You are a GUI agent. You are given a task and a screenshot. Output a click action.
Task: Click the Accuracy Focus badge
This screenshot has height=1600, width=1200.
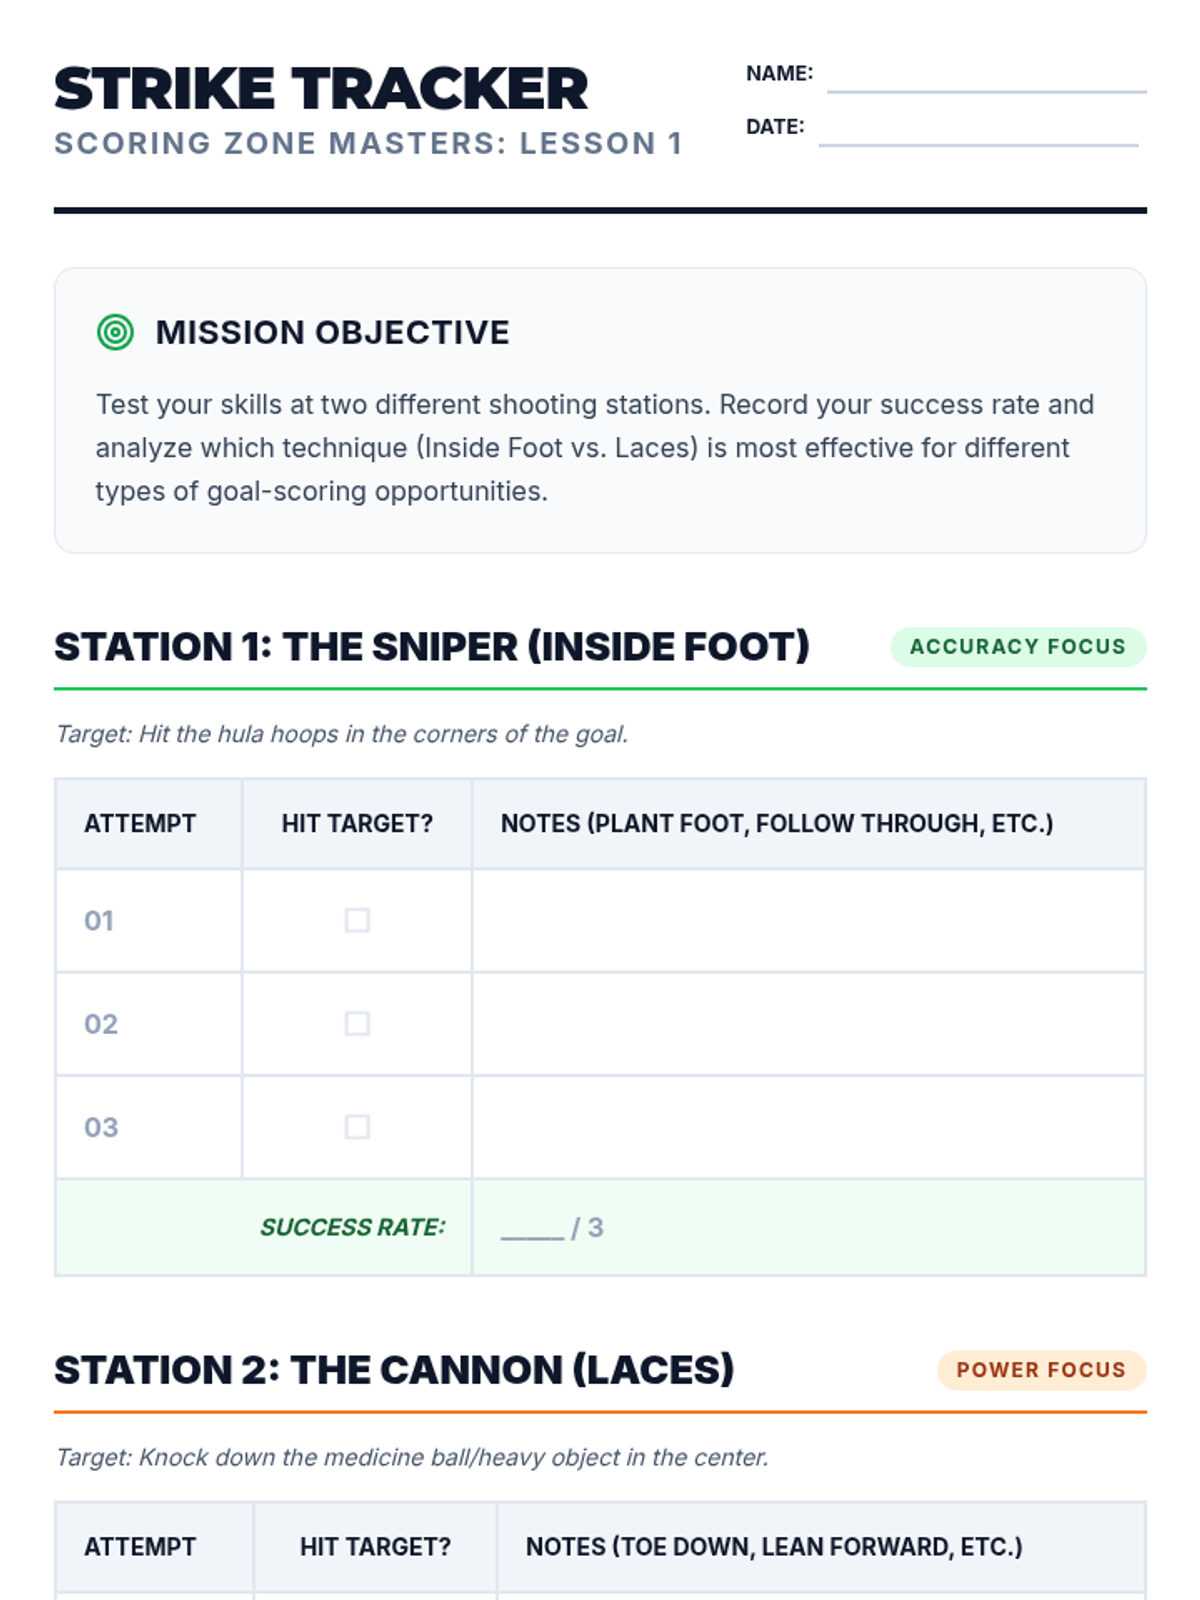click(x=1018, y=646)
